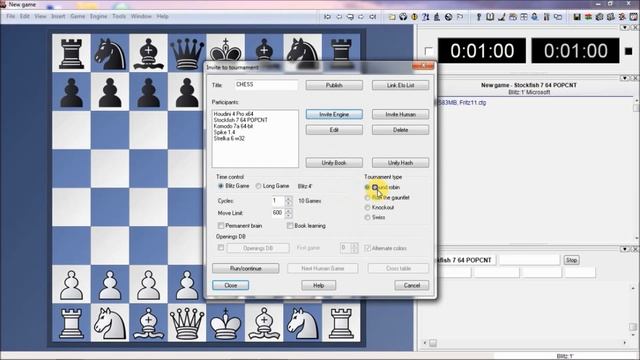Click the white king on the board
Image resolution: width=640 pixels, height=360 pixels.
coord(225,323)
